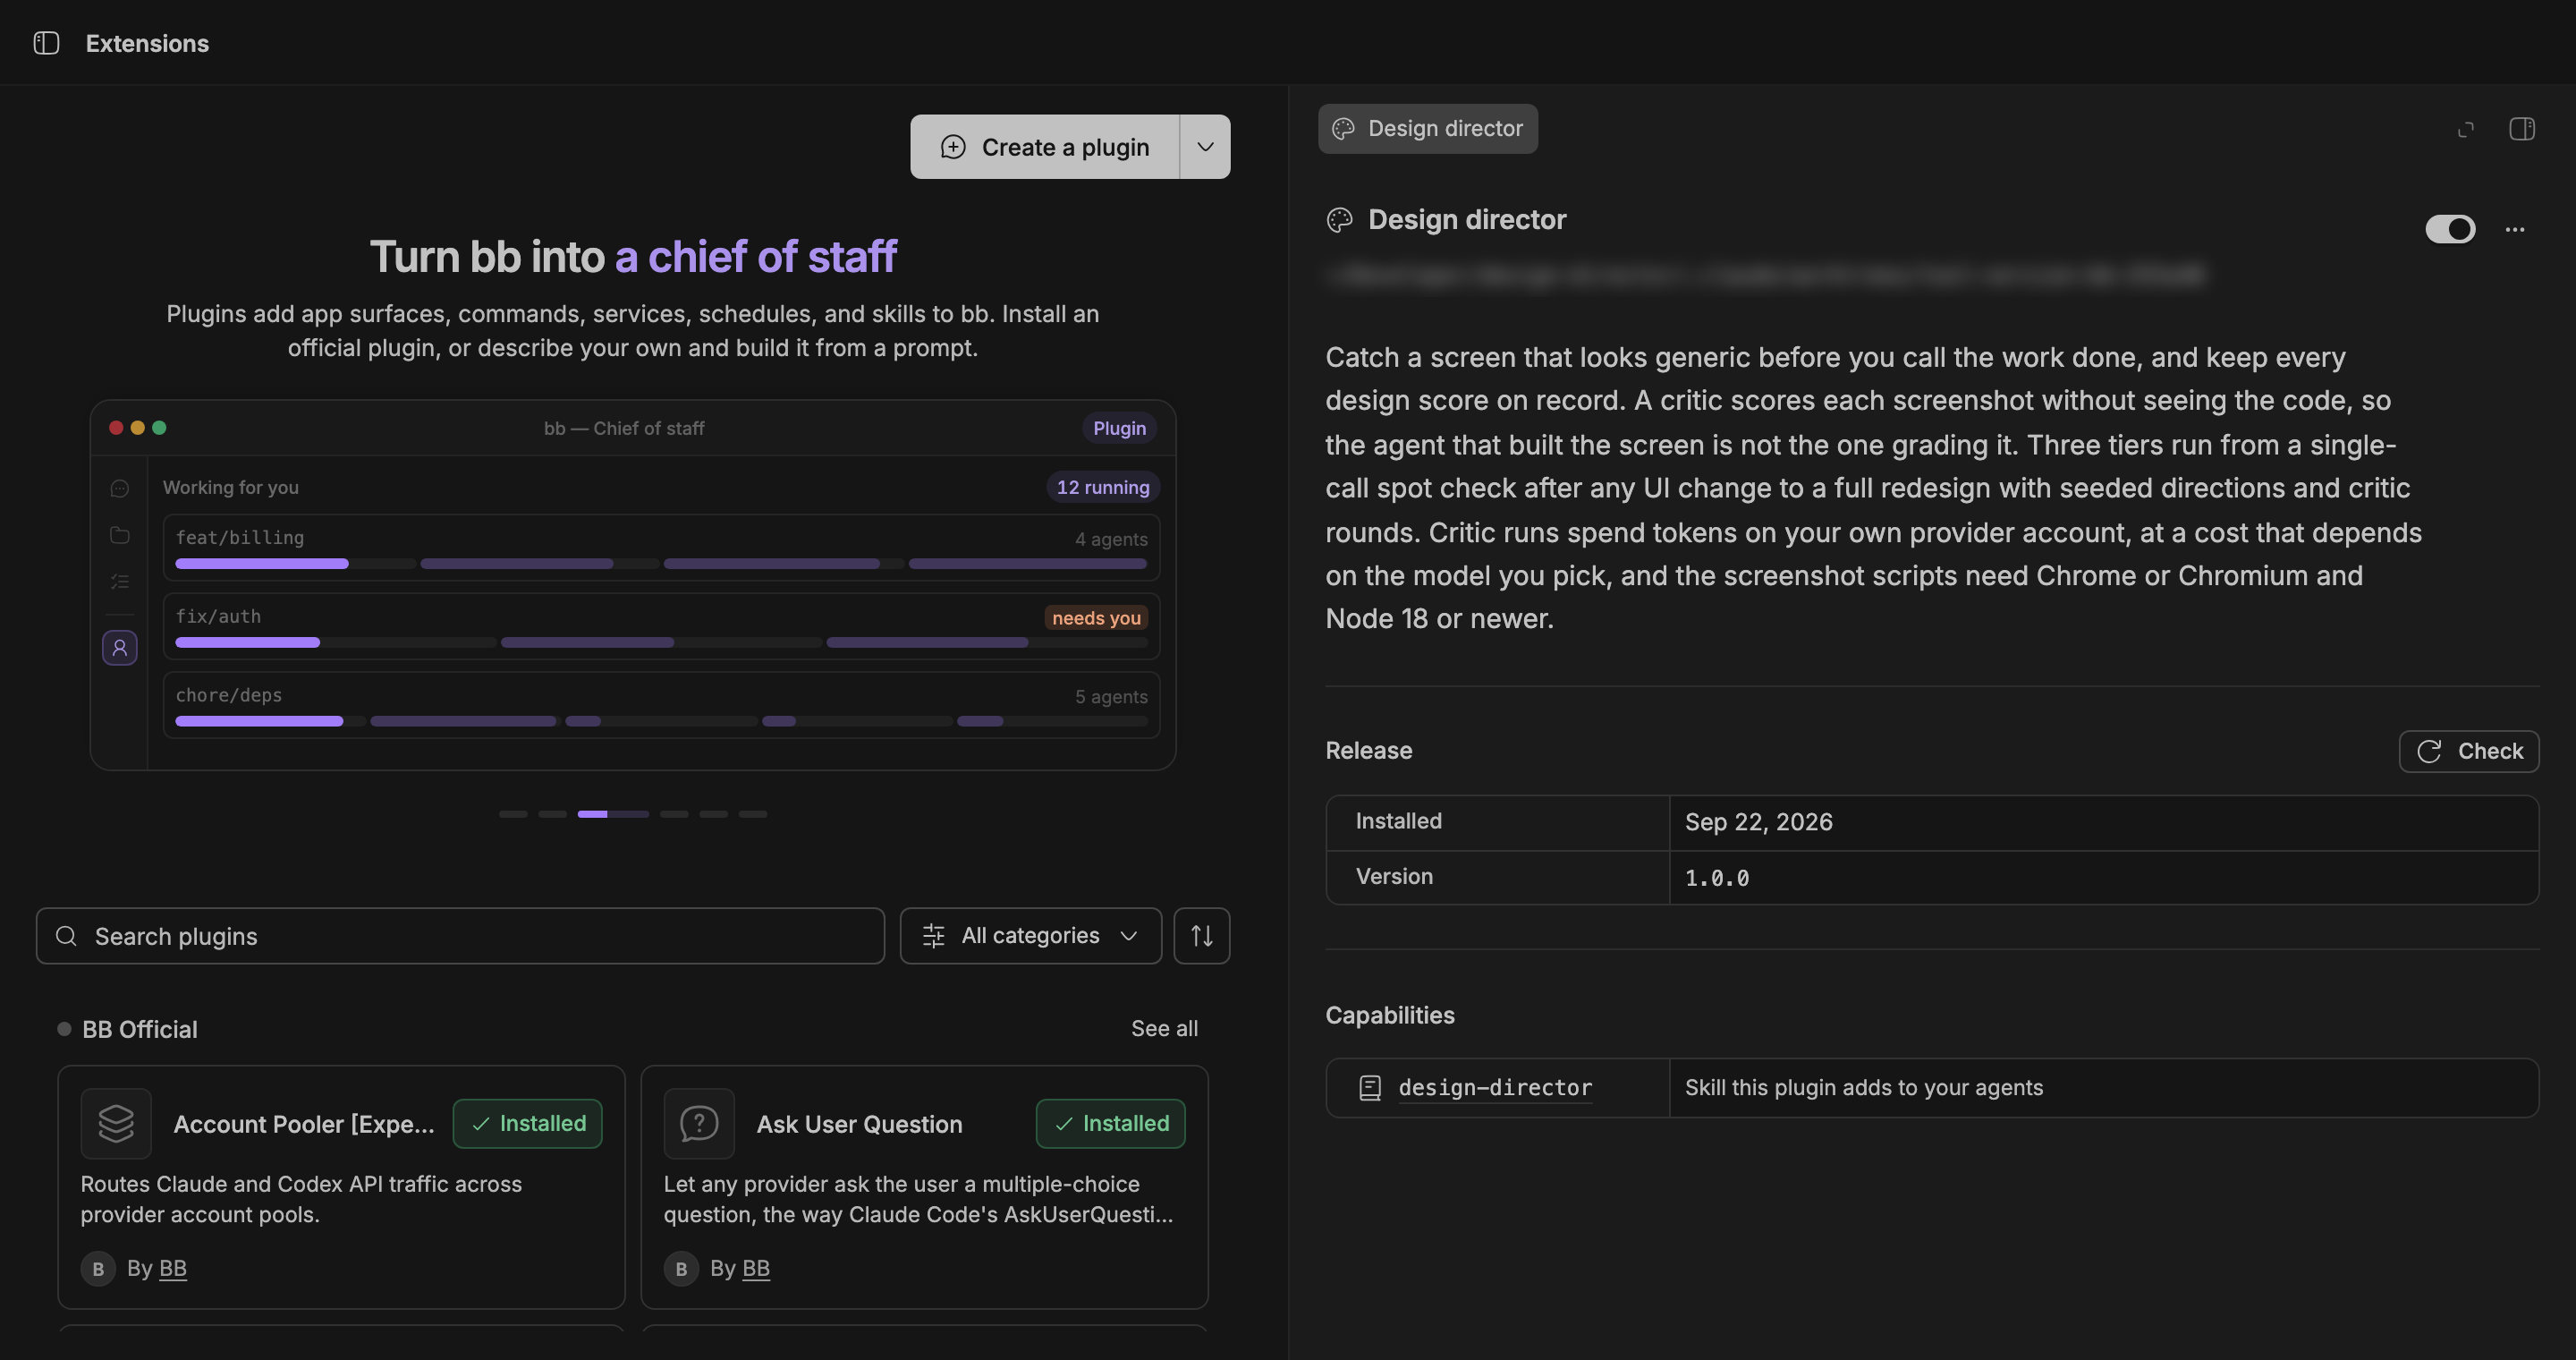Click the 12 running badge

[x=1103, y=487]
